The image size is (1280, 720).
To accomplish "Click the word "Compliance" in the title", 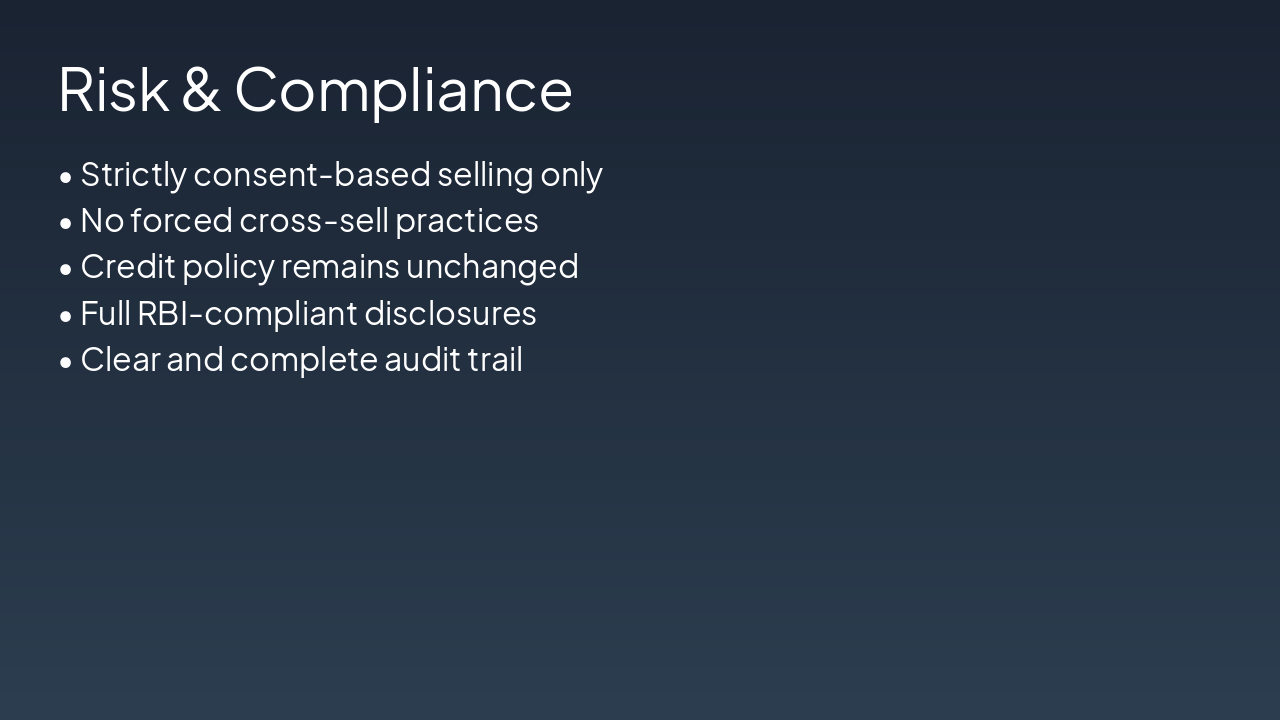I will point(403,90).
